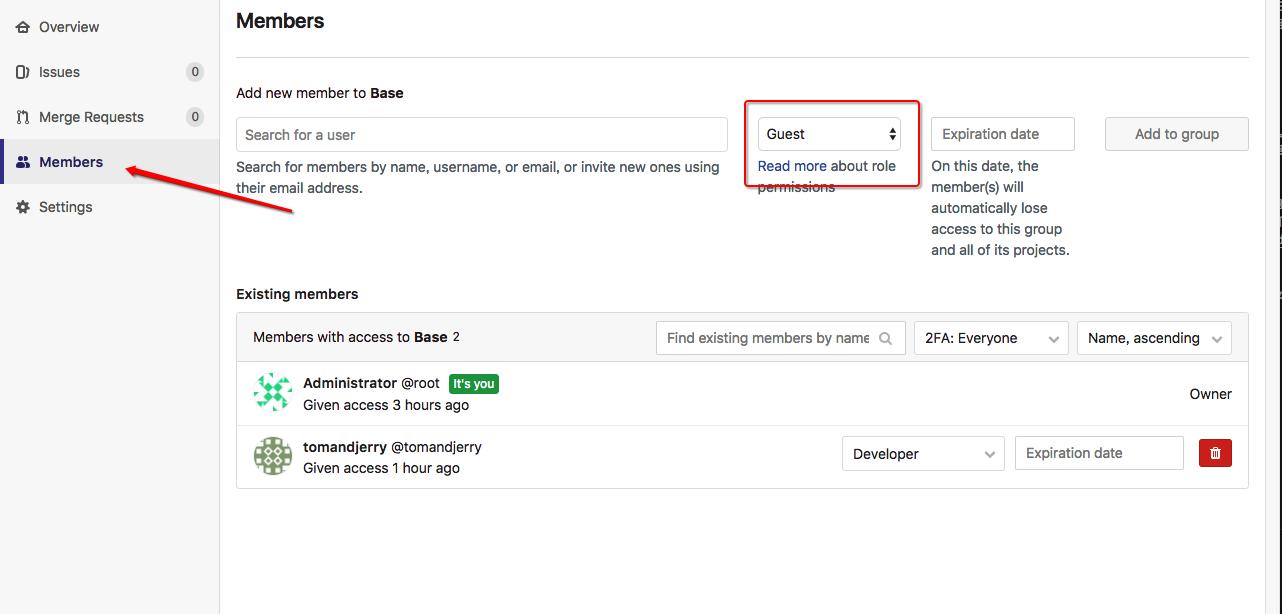Image resolution: width=1282 pixels, height=614 pixels.
Task: Change tomandjerry's Developer role dropdown
Action: coord(923,453)
